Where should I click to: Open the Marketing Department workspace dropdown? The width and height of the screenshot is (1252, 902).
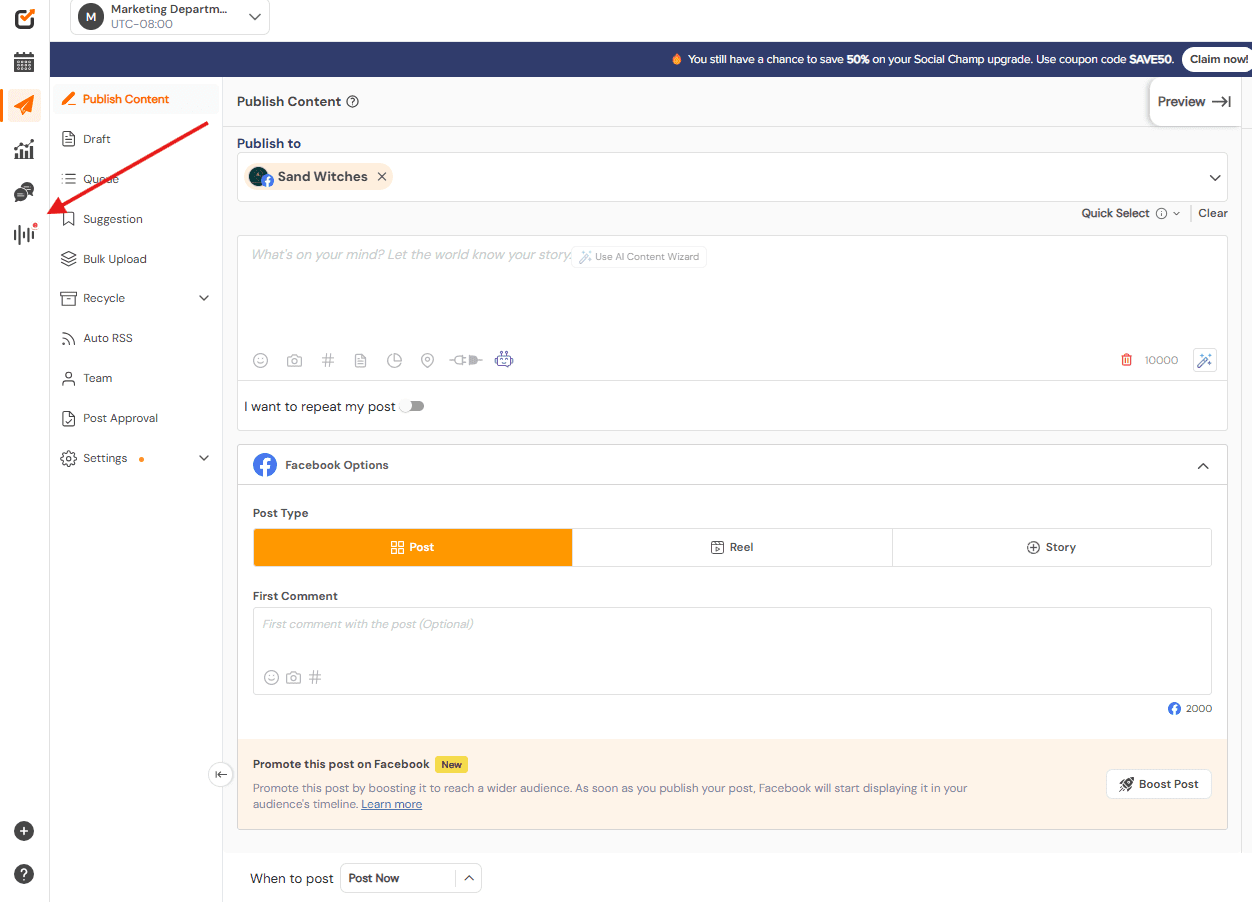[169, 17]
